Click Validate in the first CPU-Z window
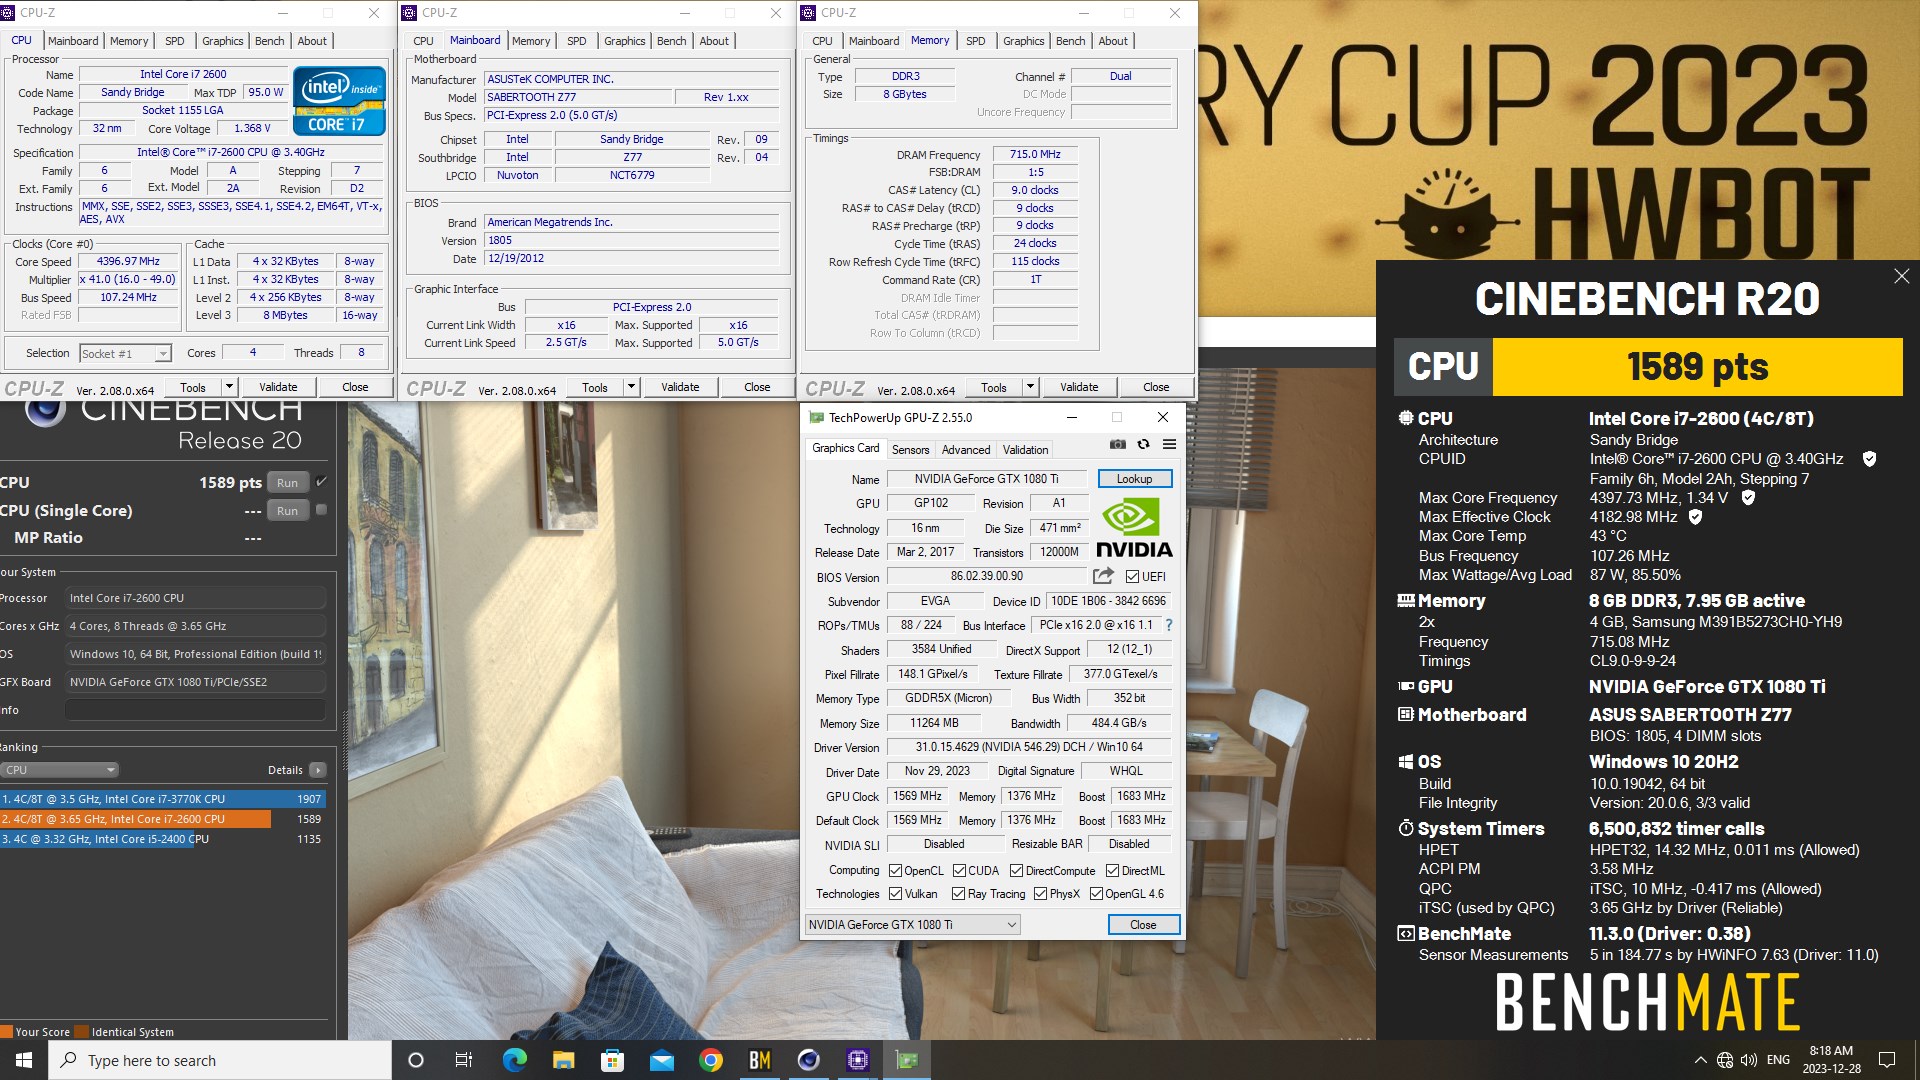 click(x=278, y=387)
